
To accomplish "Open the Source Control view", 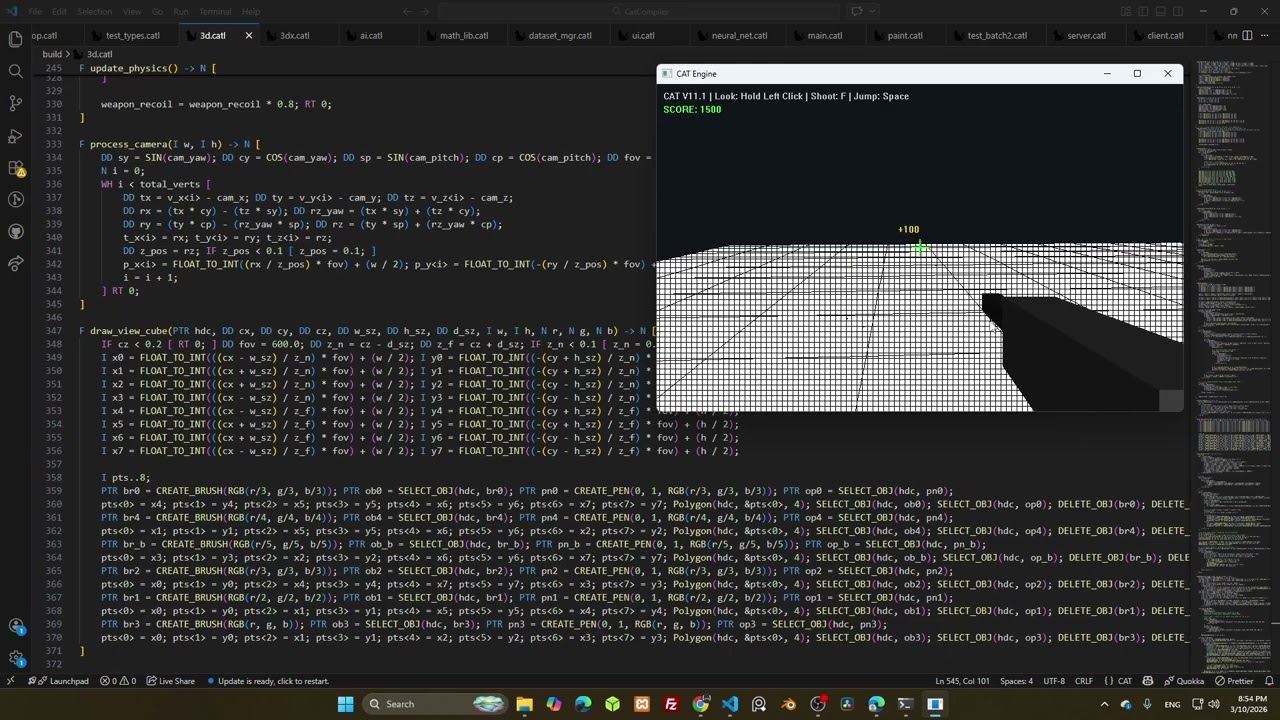I will pyautogui.click(x=15, y=103).
